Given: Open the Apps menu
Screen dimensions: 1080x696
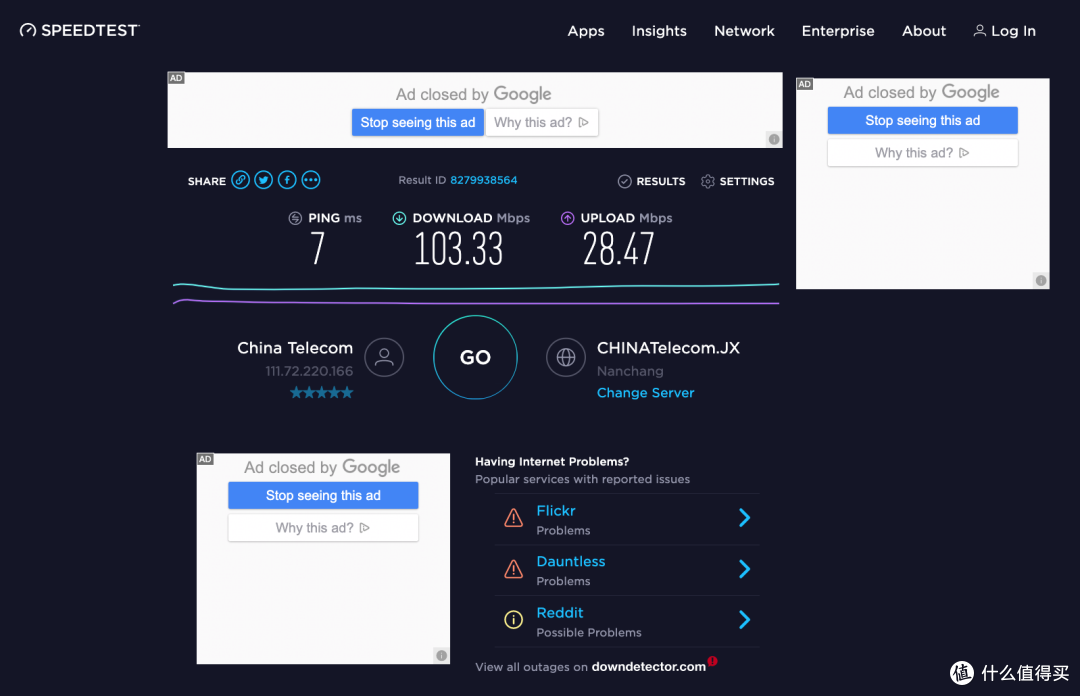Looking at the screenshot, I should click(x=585, y=31).
